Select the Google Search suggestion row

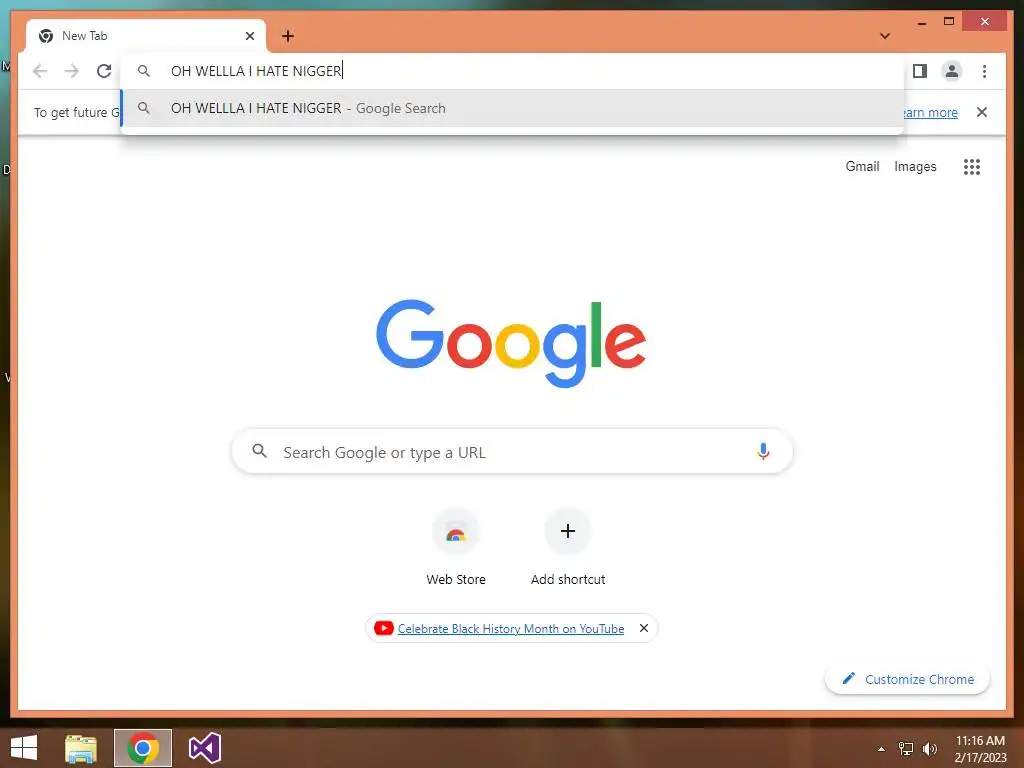tap(513, 108)
